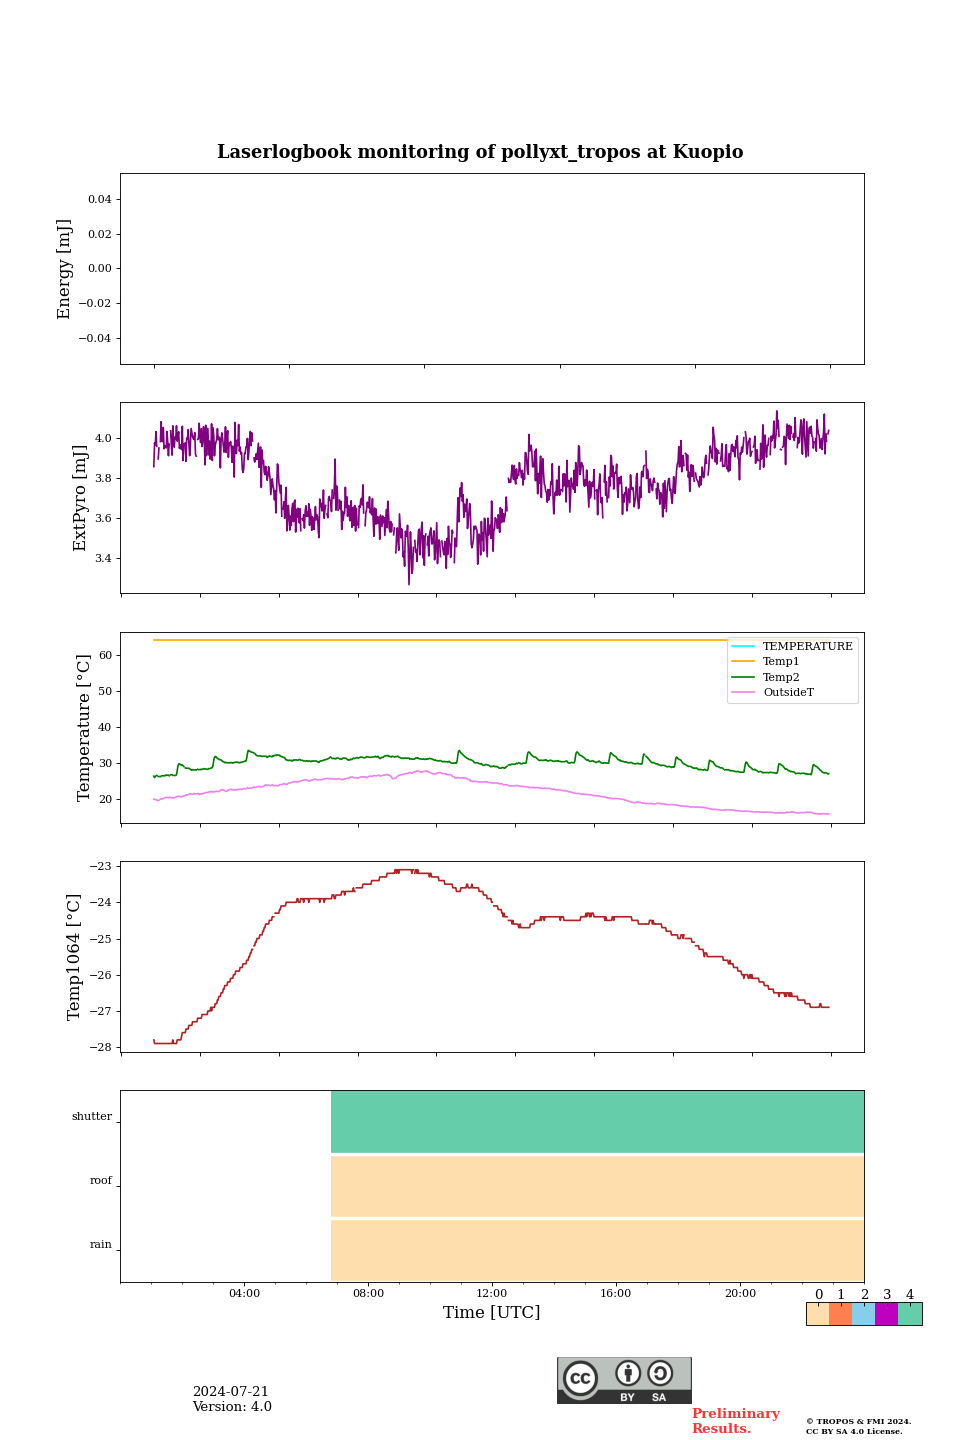Click the red 'Preliminary Results.' notice

click(x=735, y=1421)
